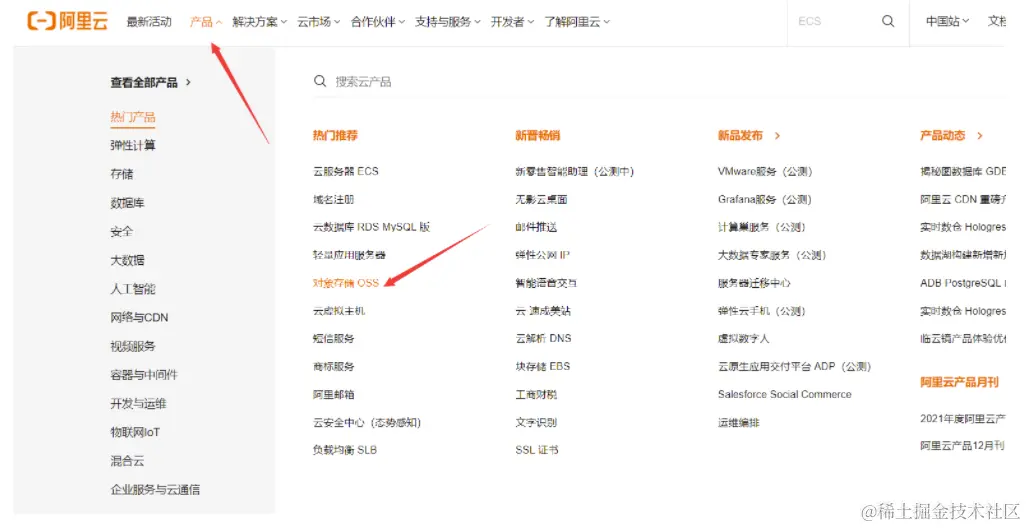Open 邮件推送 link
This screenshot has width=1027, height=528.
[536, 227]
